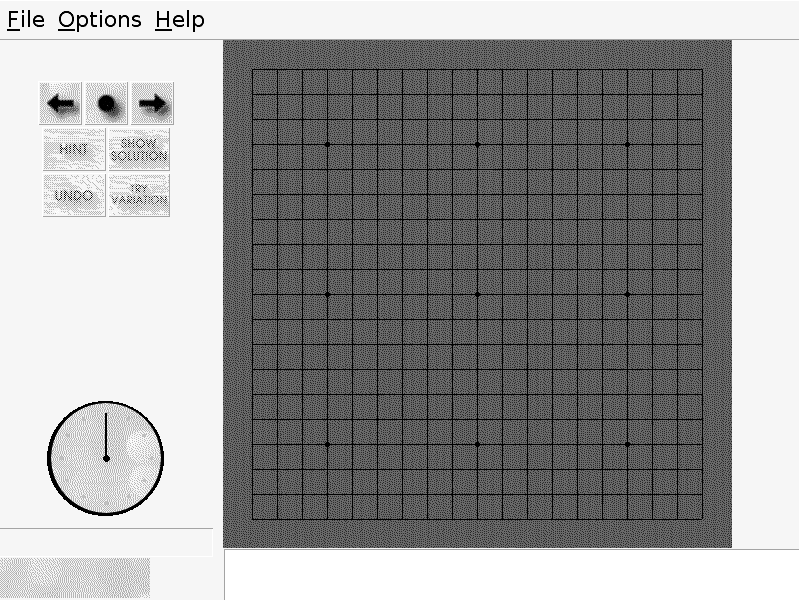
Task: Click the black stone icon button
Action: pos(106,103)
